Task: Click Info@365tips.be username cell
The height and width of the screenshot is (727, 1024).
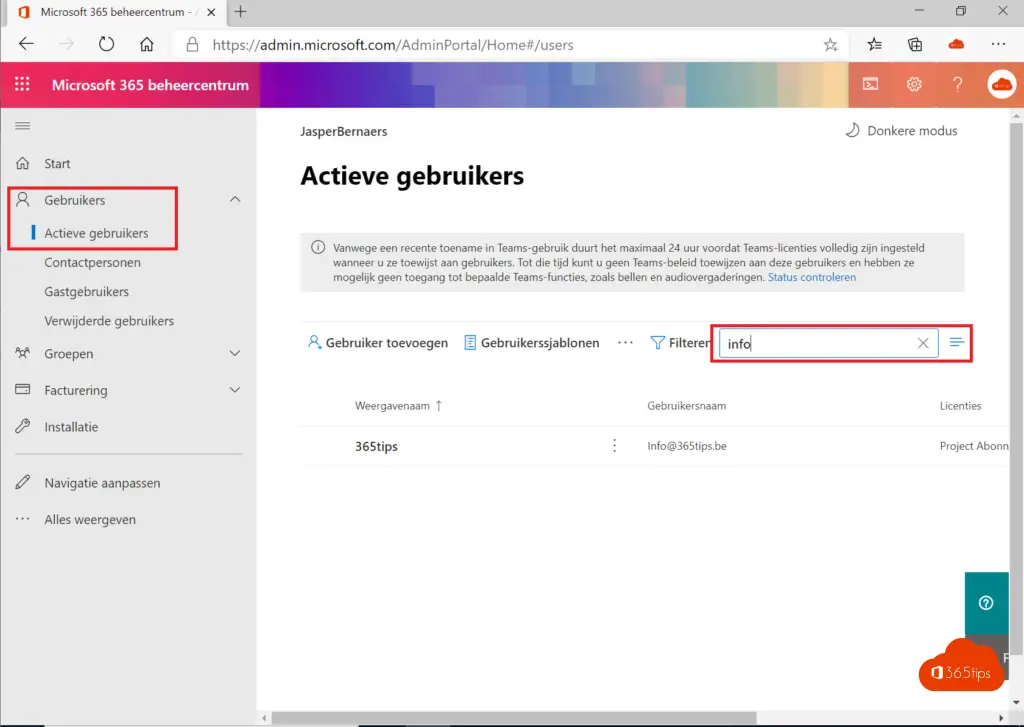Action: coord(686,446)
